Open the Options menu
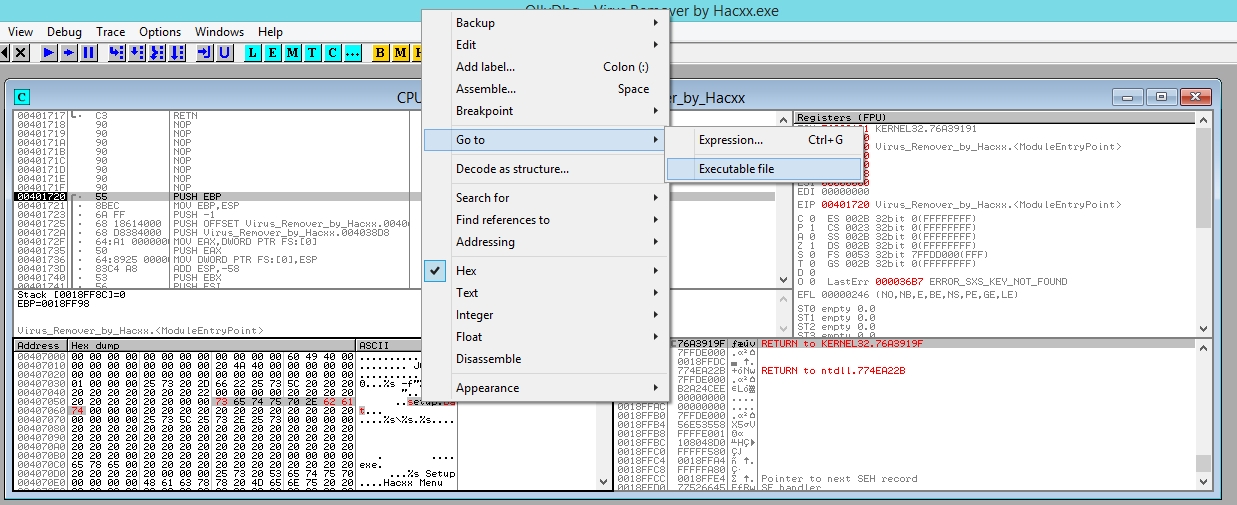 tap(160, 32)
